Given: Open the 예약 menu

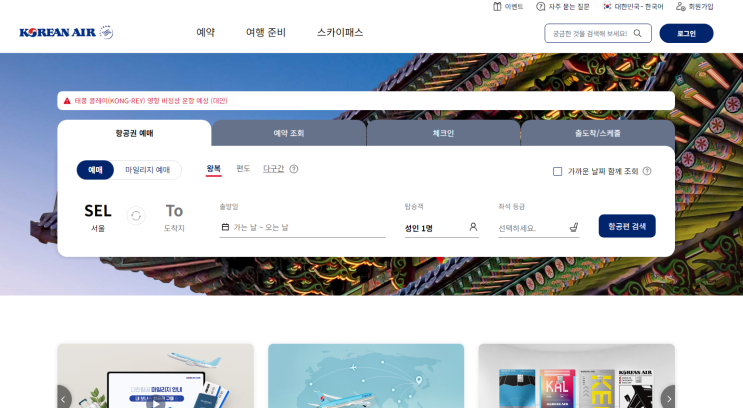Looking at the screenshot, I should pyautogui.click(x=206, y=32).
